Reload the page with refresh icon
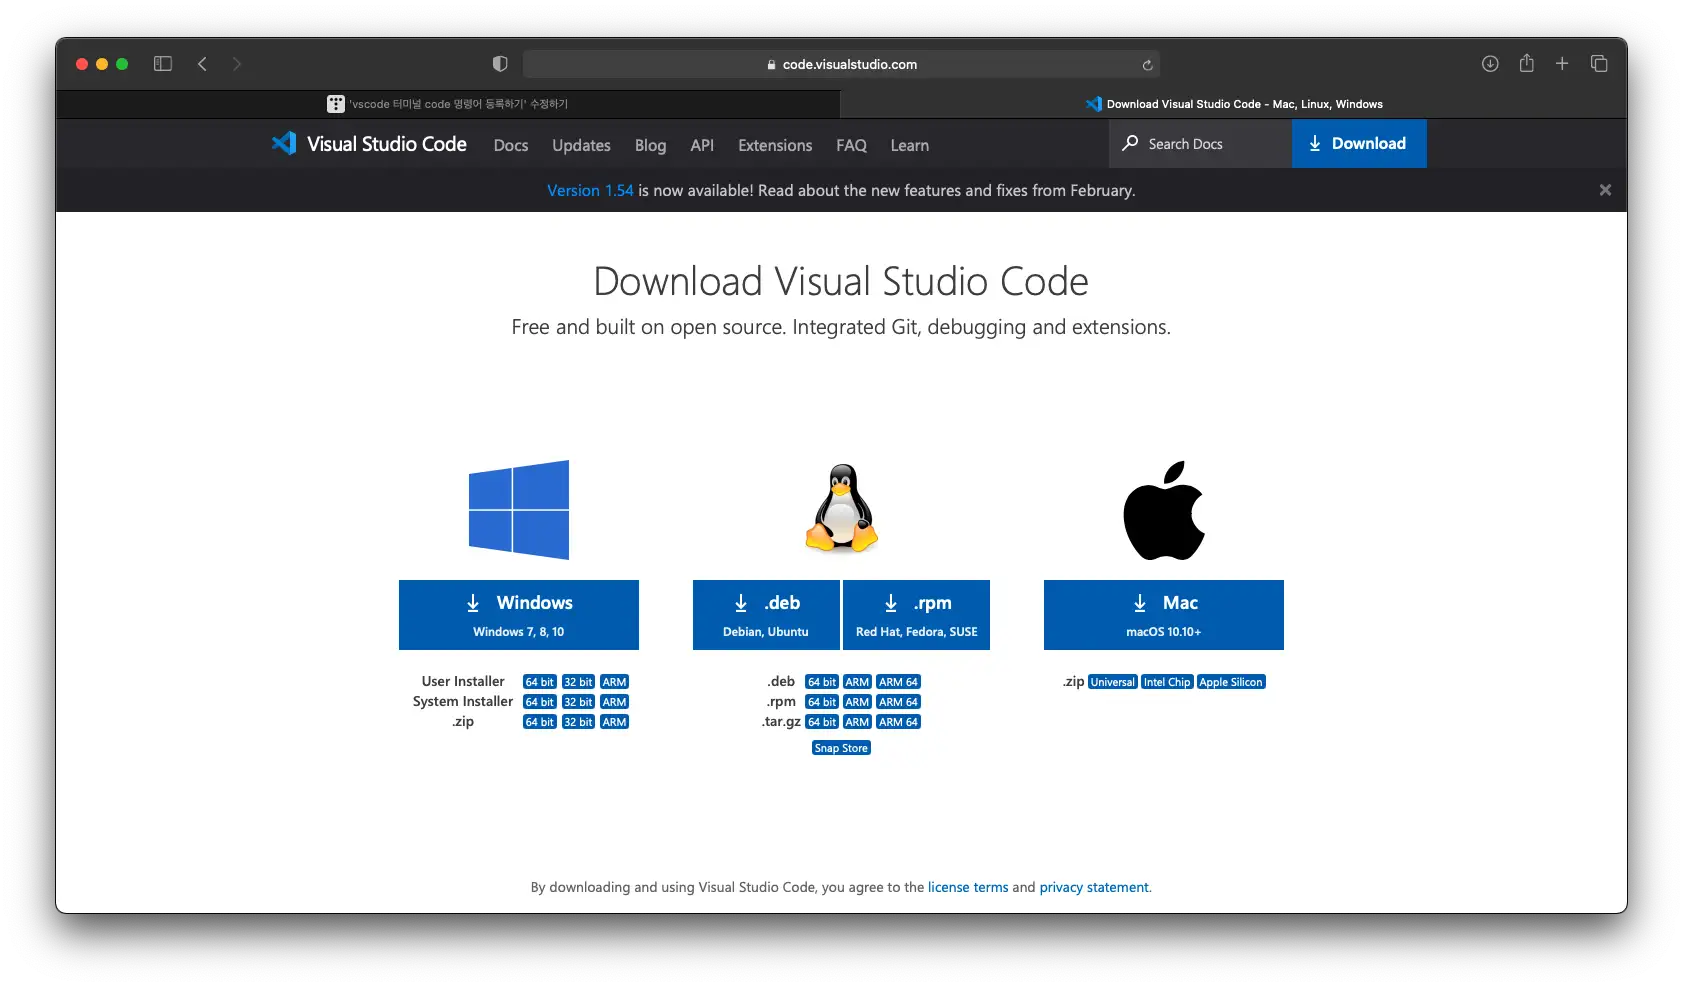Viewport: 1683px width, 987px height. pos(1147,65)
